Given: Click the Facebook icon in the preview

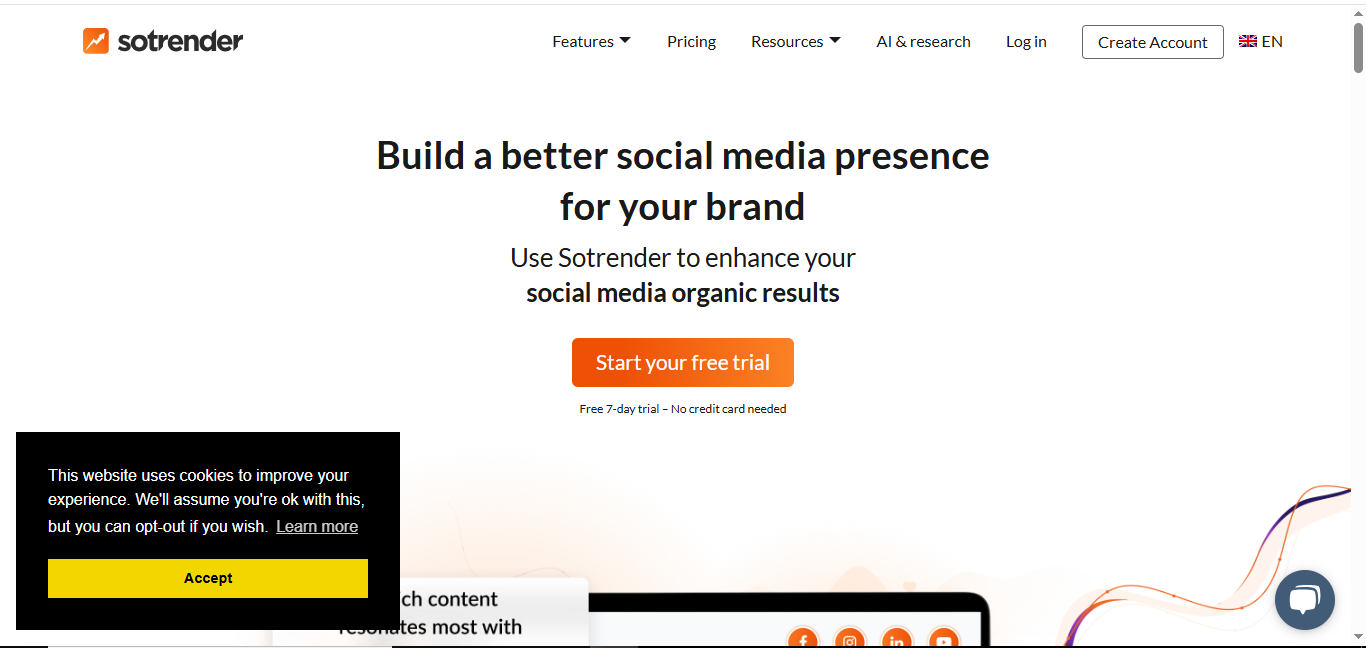Looking at the screenshot, I should tap(803, 640).
